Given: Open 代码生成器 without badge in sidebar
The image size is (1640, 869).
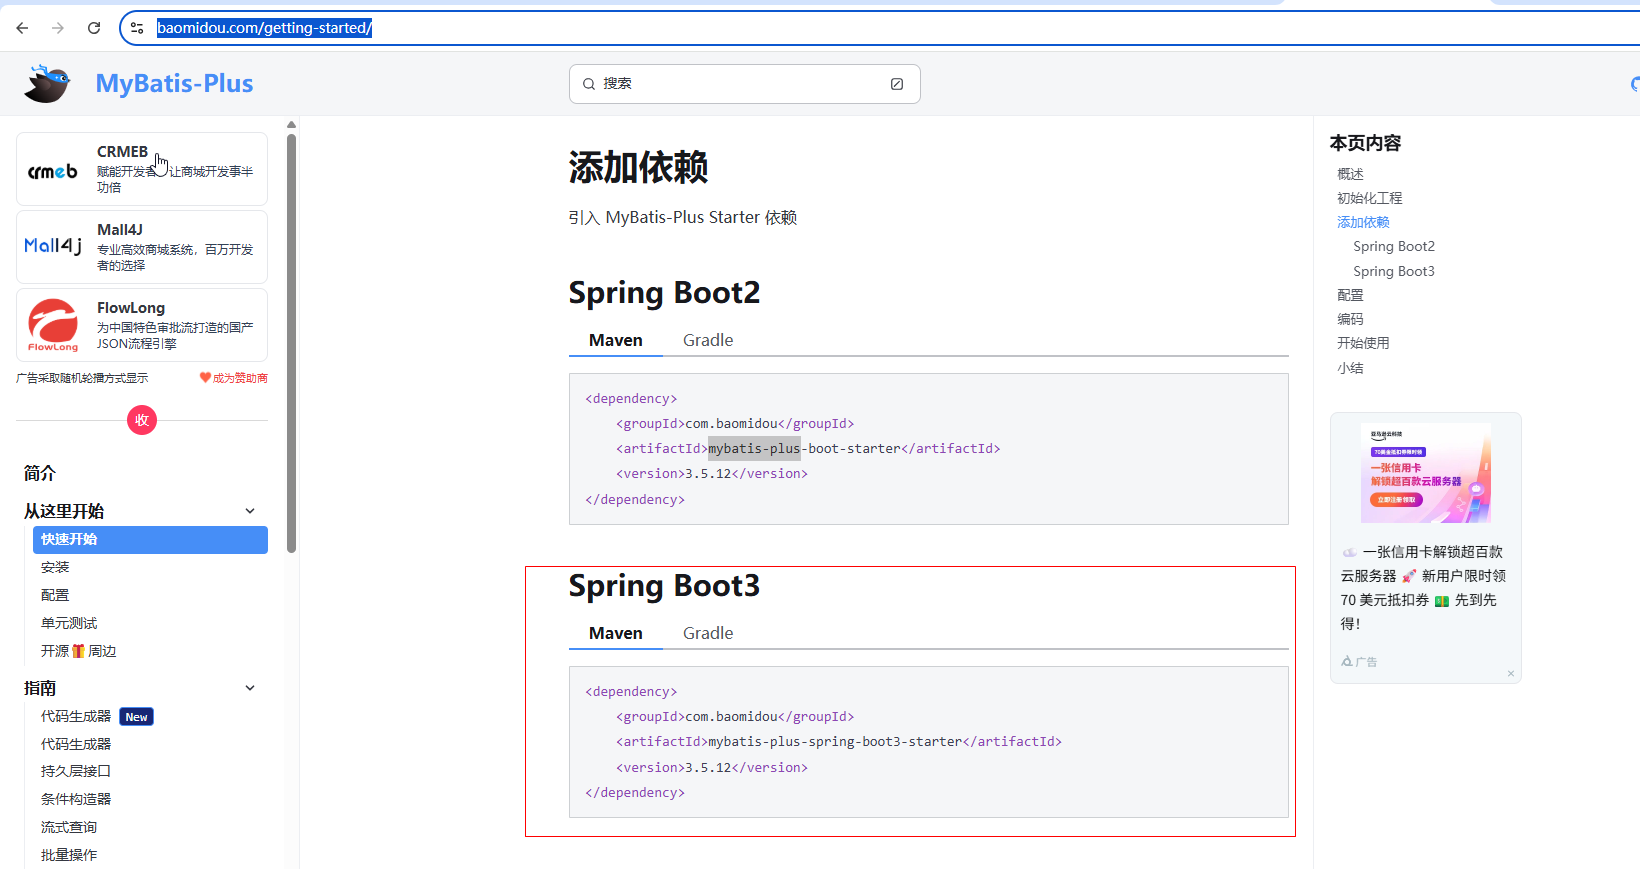Looking at the screenshot, I should click(76, 744).
